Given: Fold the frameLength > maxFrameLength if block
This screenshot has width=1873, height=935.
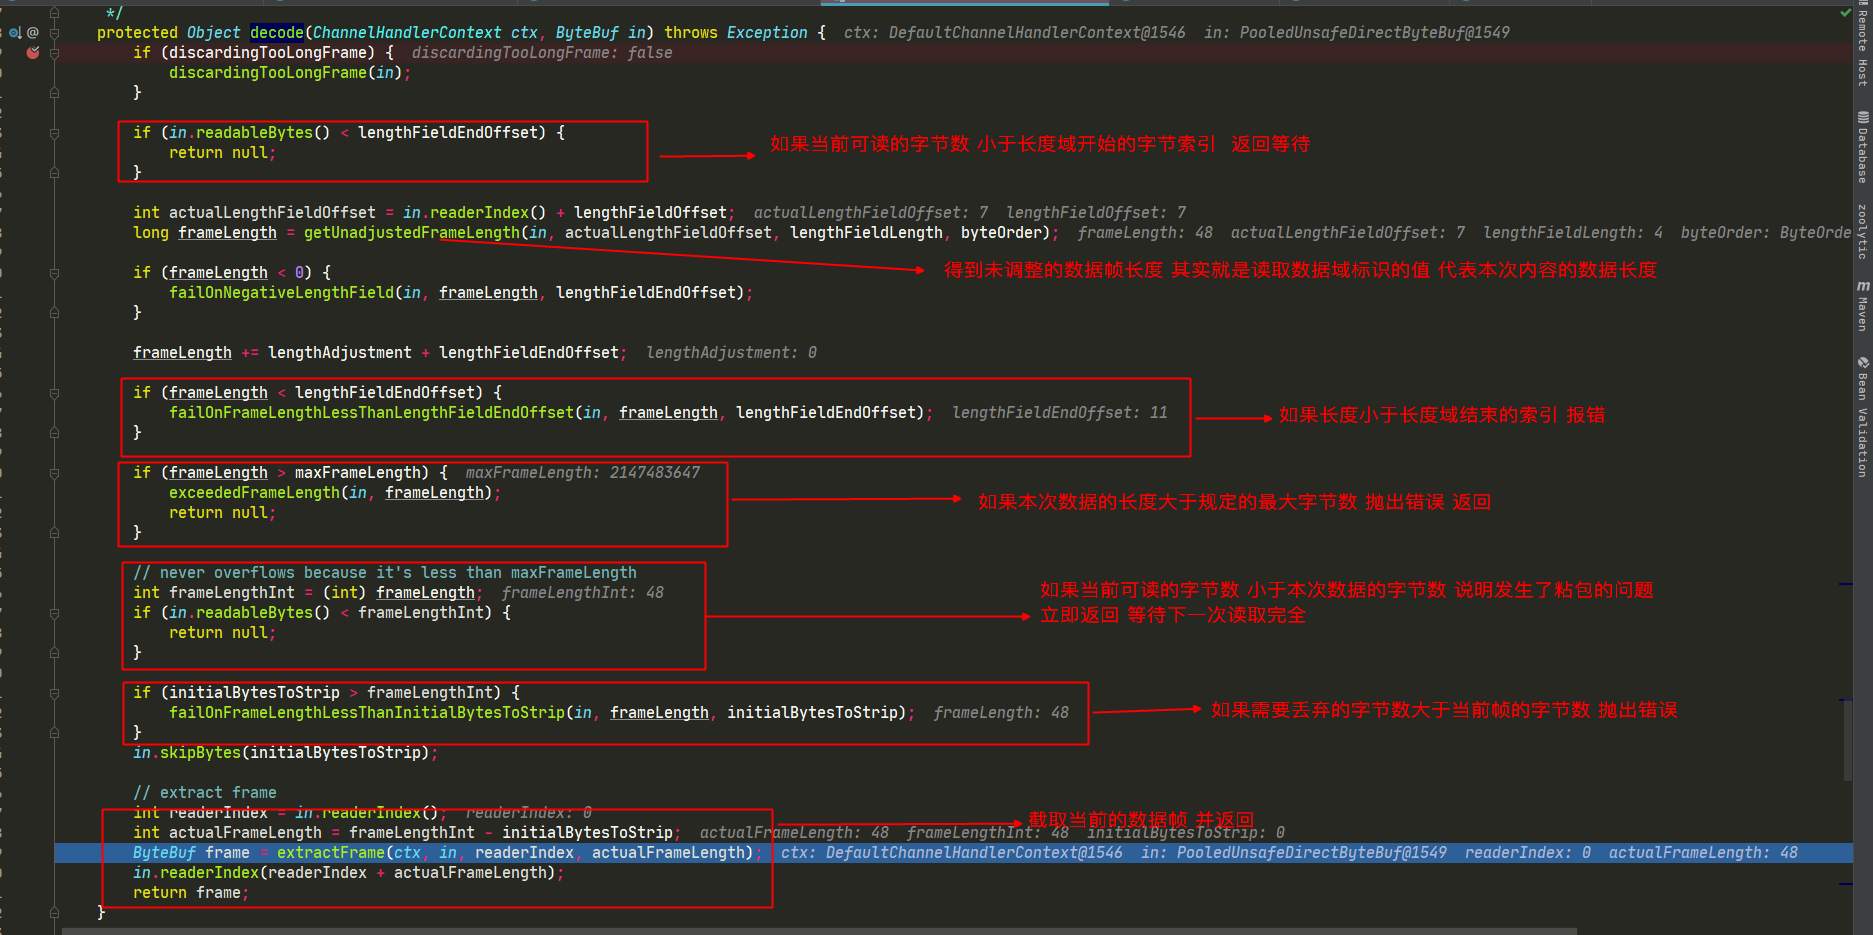Looking at the screenshot, I should pyautogui.click(x=54, y=473).
